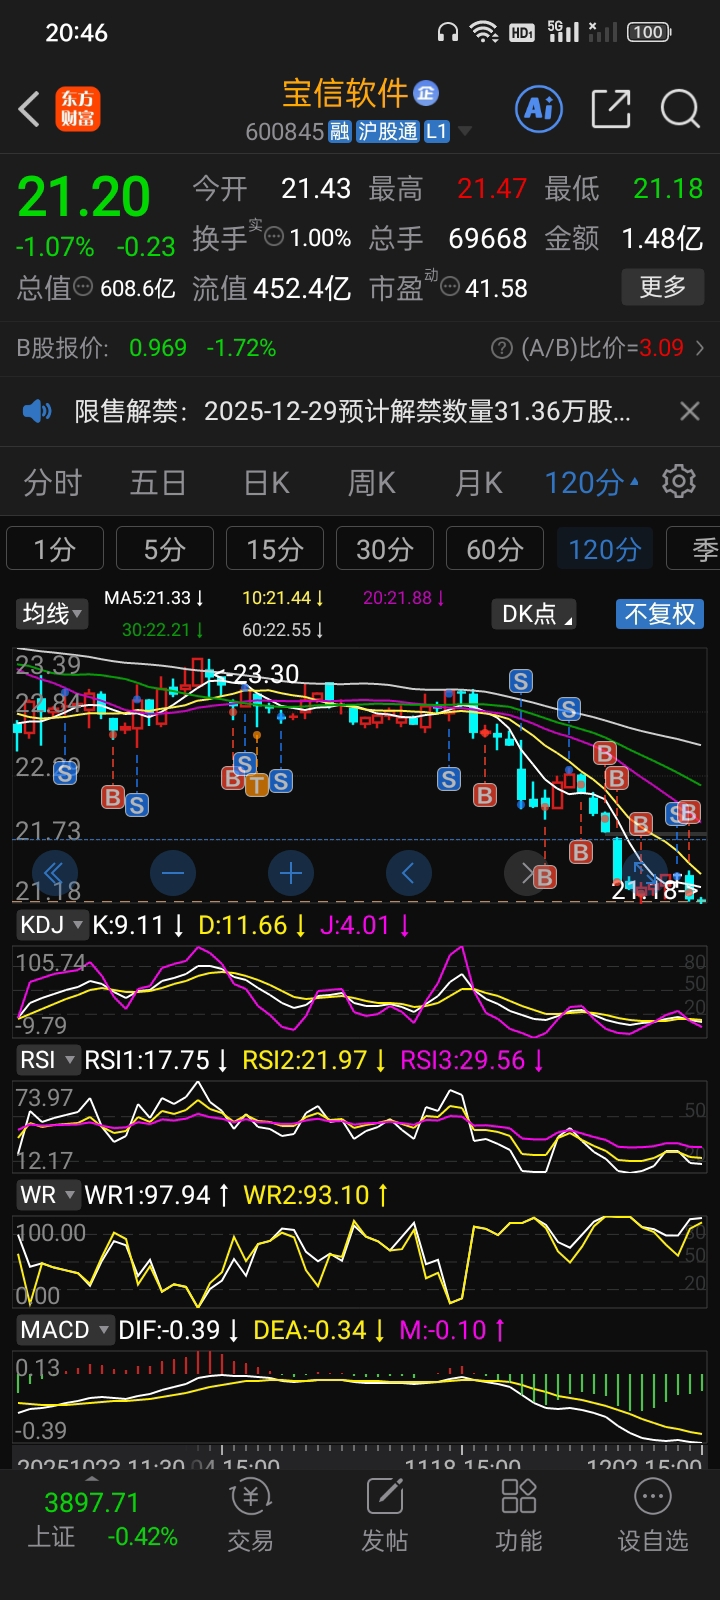Switch to 月K tab
The width and height of the screenshot is (720, 1600).
478,483
